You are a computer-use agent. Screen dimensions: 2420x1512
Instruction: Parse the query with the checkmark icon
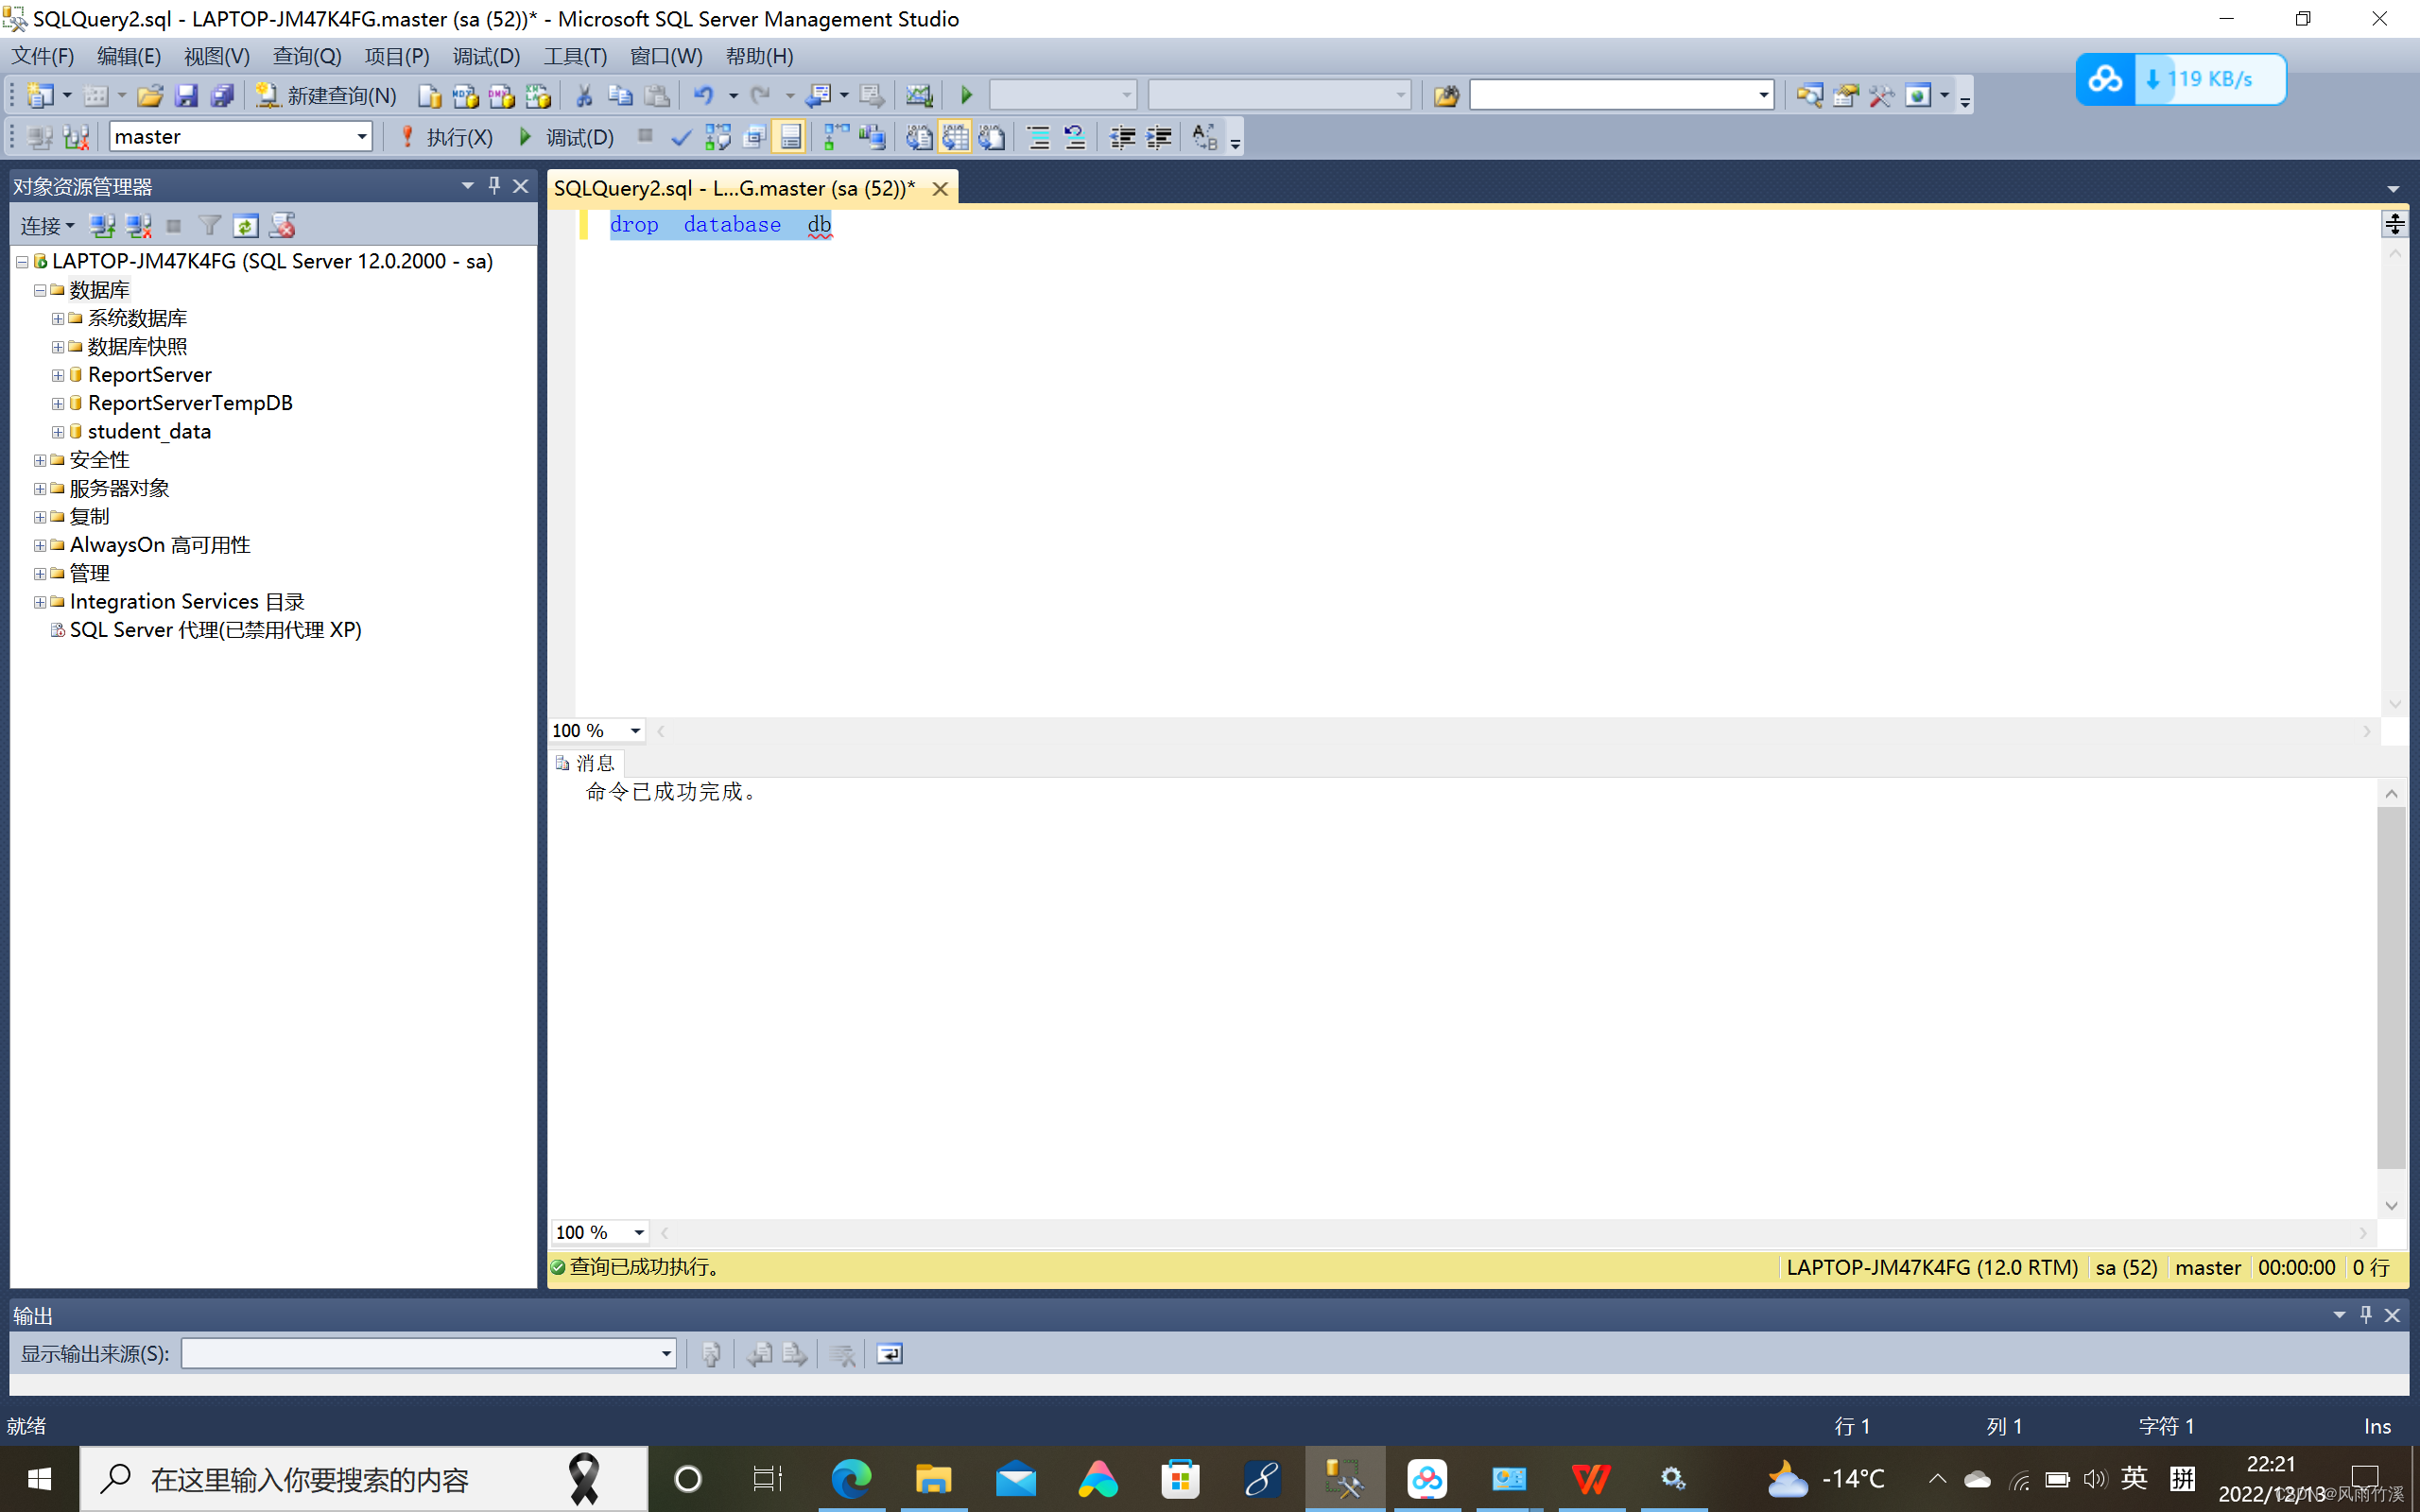coord(683,137)
